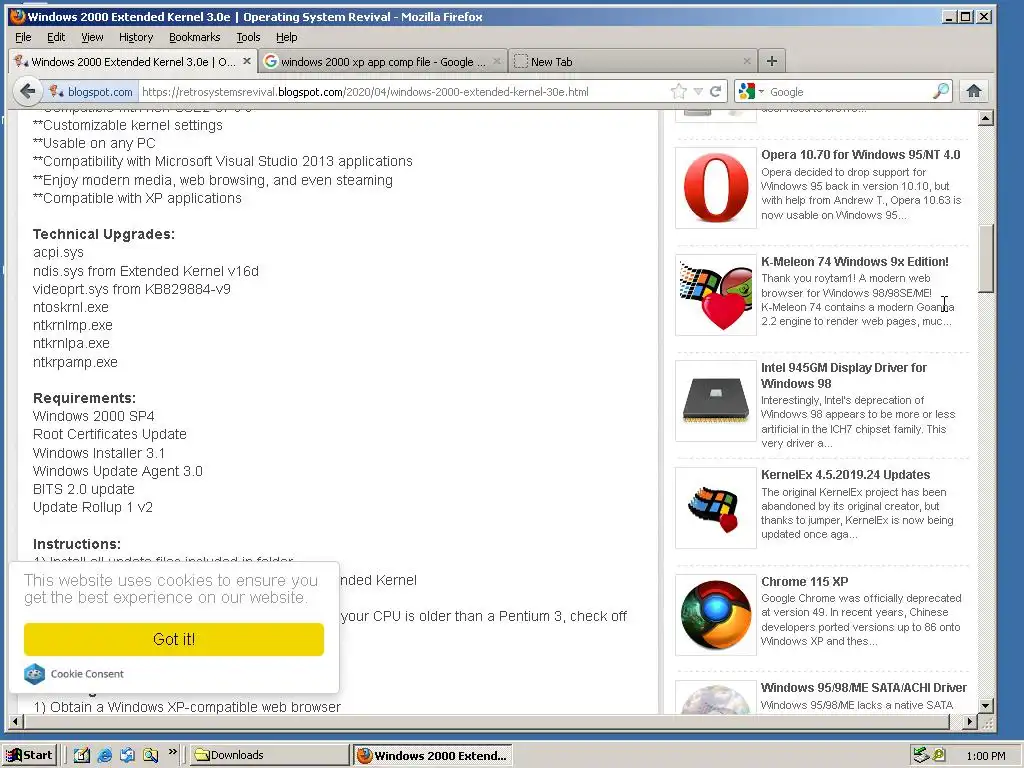Switch to the Google search tab
1024x768 pixels.
[x=383, y=61]
